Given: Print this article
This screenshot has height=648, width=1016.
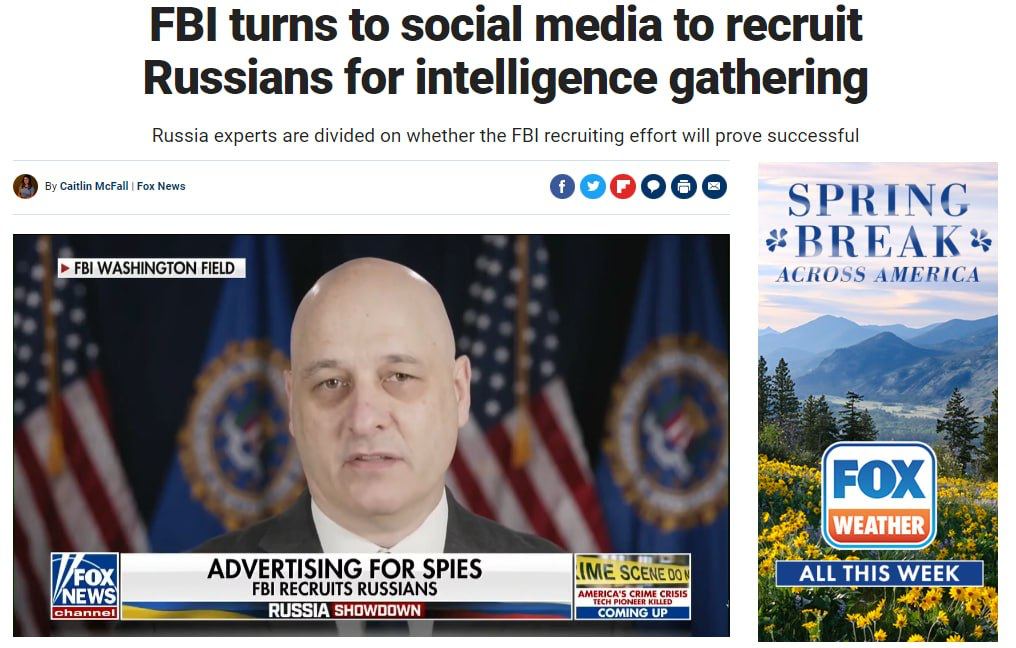Looking at the screenshot, I should (684, 187).
